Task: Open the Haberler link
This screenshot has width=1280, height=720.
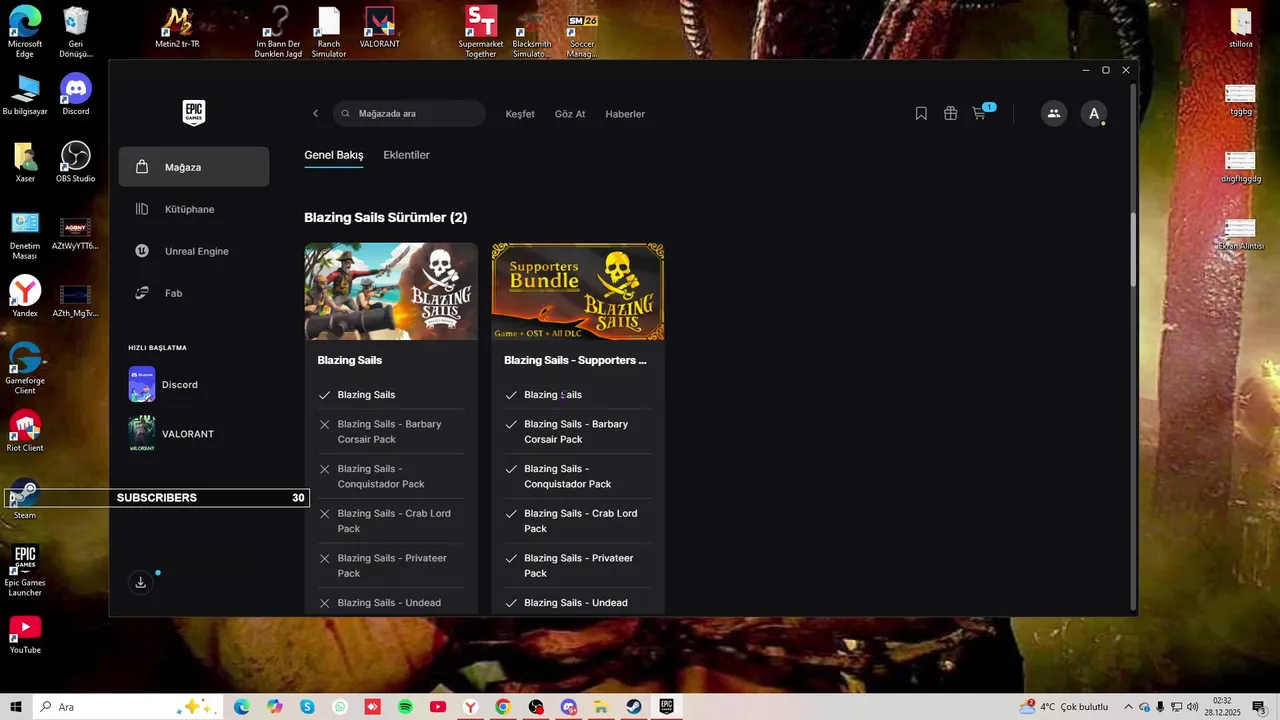Action: pyautogui.click(x=625, y=114)
